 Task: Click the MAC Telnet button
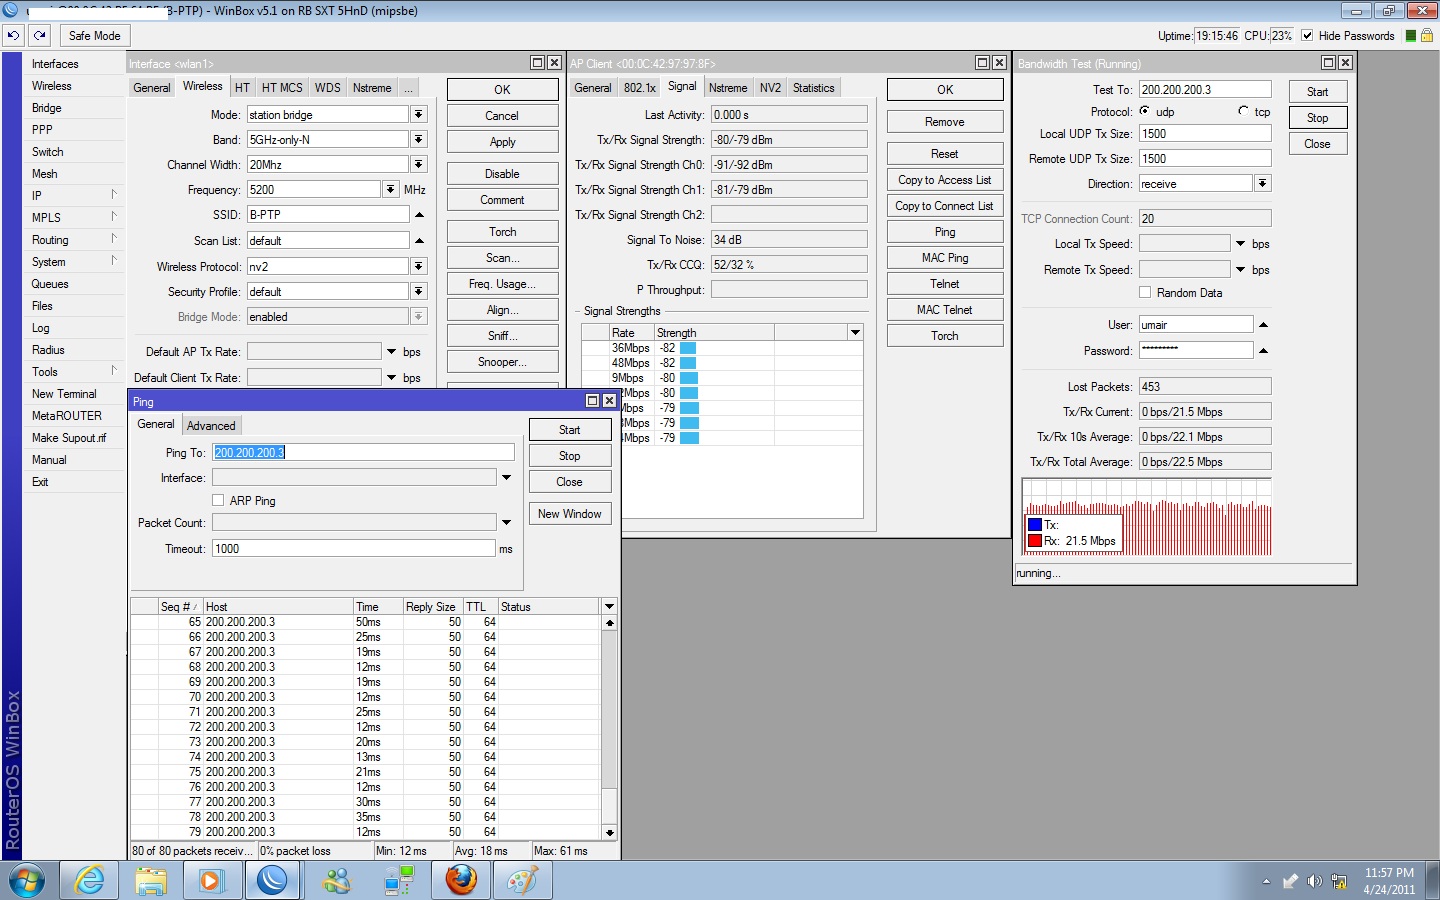click(945, 310)
